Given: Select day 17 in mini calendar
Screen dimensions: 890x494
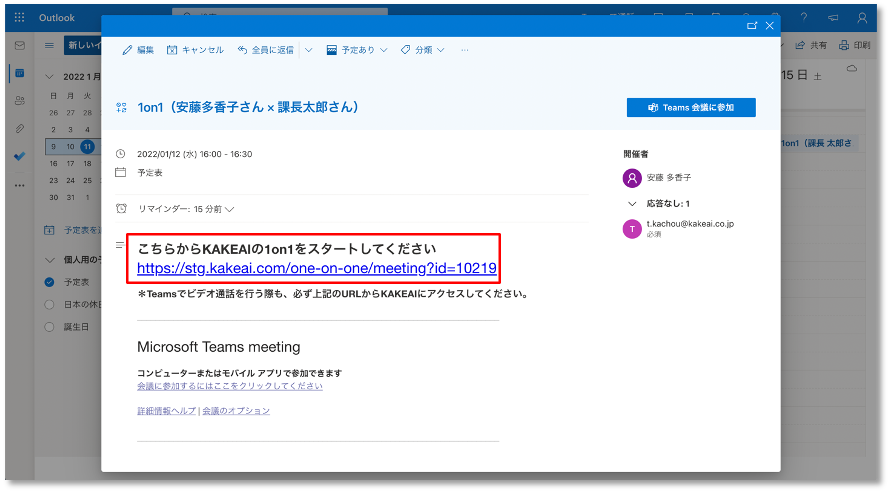Looking at the screenshot, I should coord(70,164).
